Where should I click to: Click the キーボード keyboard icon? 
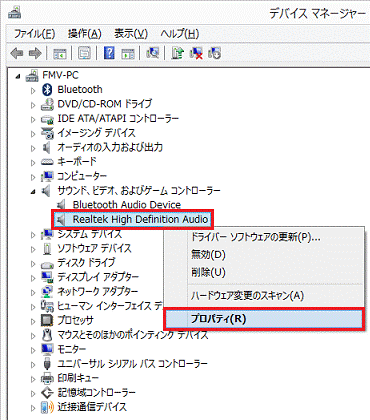(47, 162)
